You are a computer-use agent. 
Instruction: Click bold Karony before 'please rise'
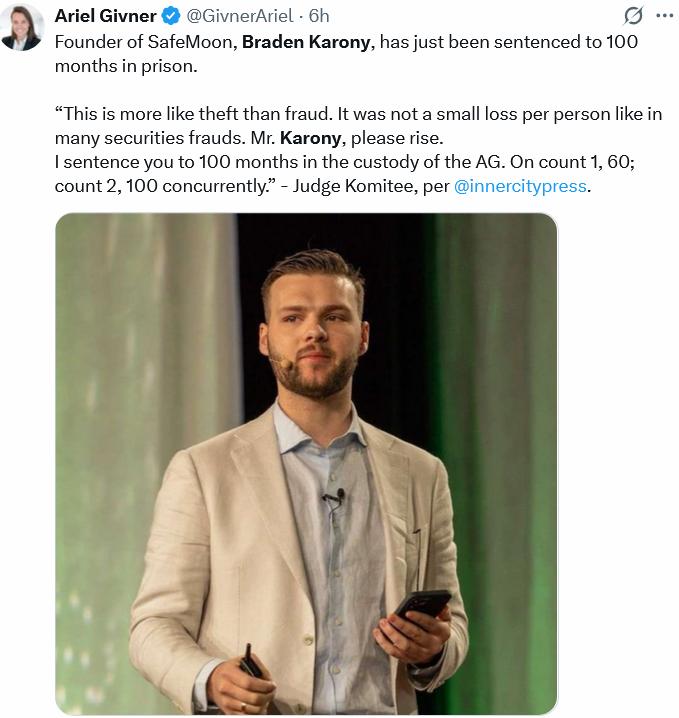(309, 138)
